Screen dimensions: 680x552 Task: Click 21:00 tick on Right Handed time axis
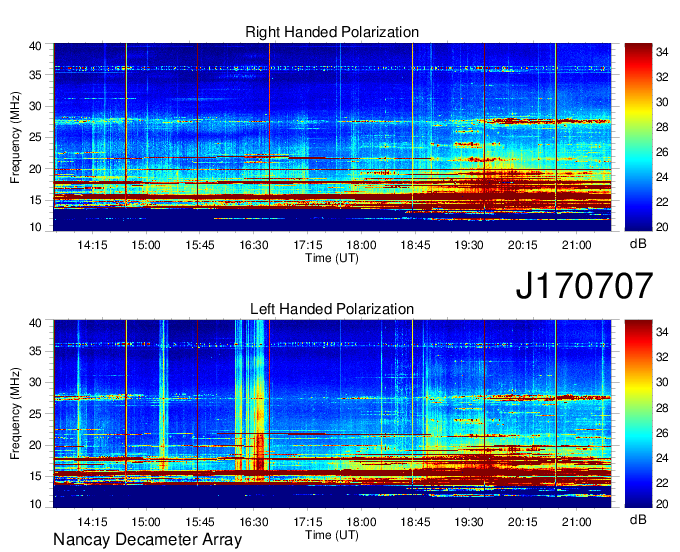tap(576, 245)
